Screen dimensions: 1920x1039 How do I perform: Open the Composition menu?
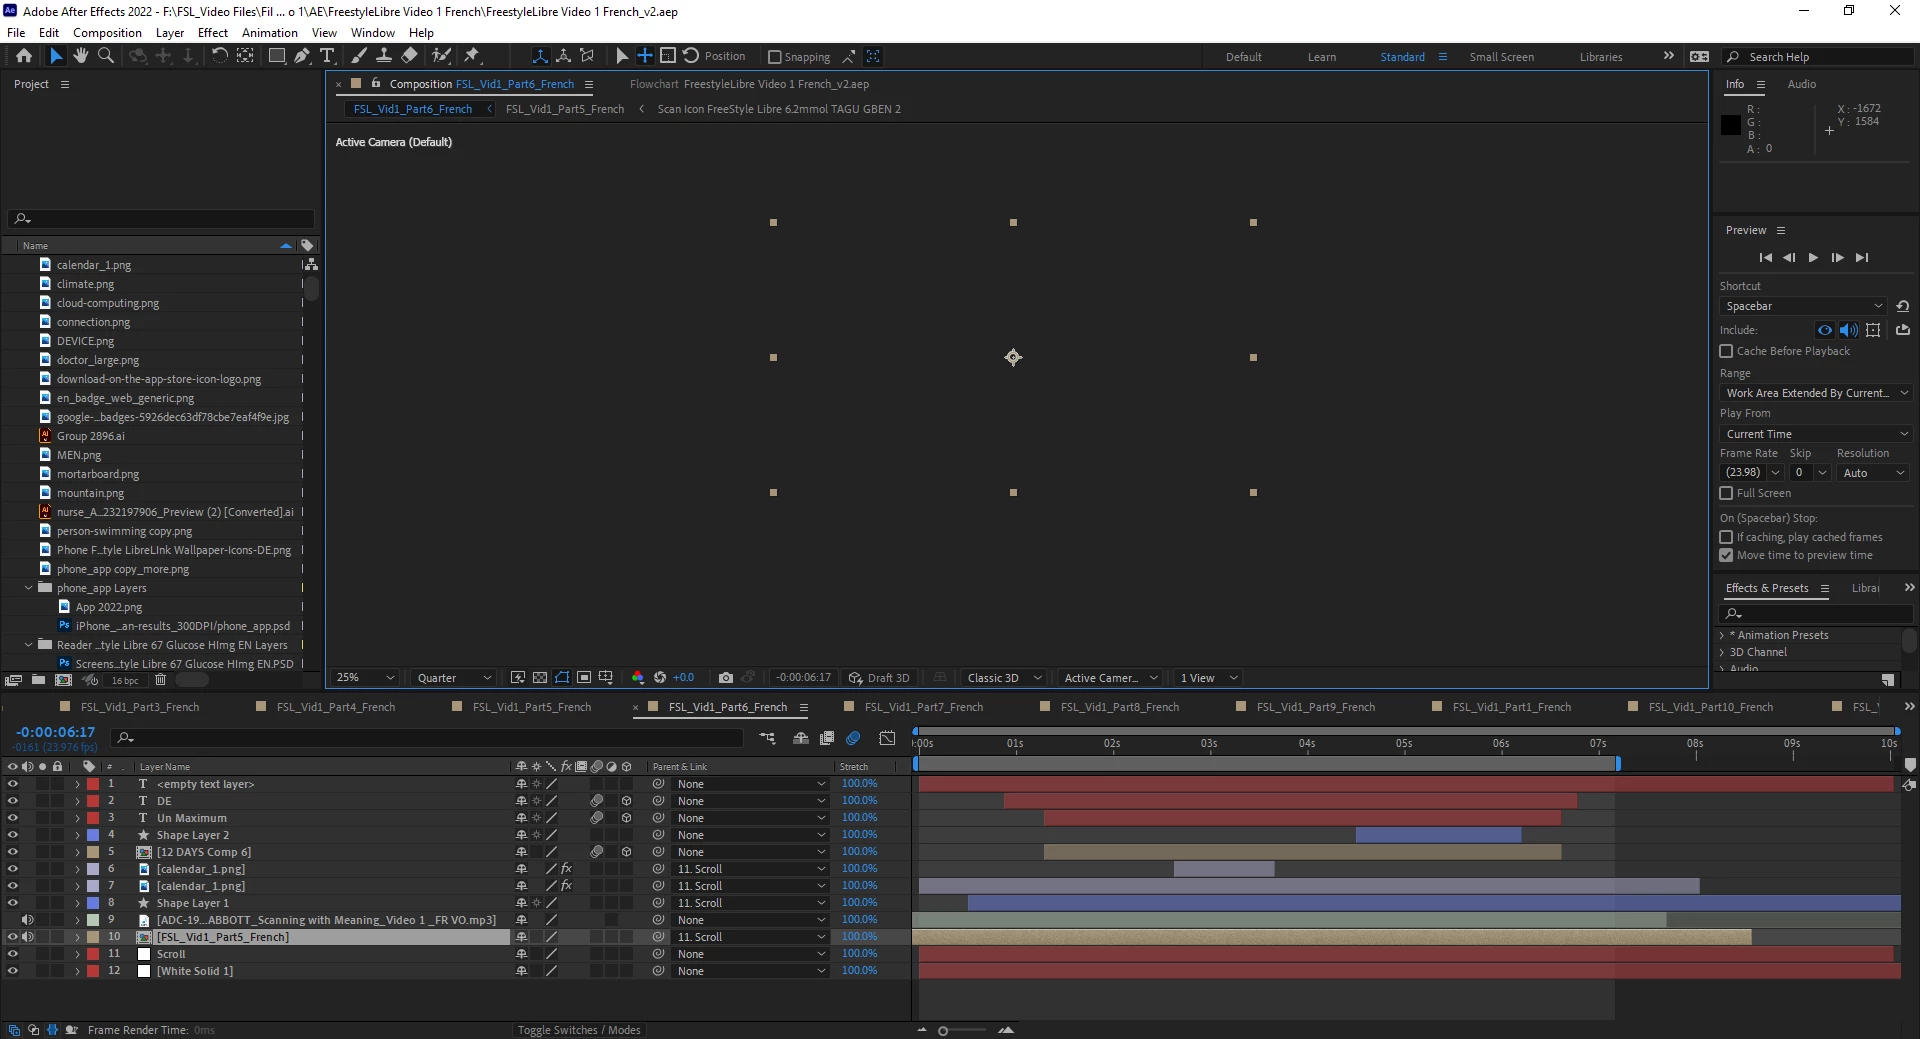click(107, 33)
